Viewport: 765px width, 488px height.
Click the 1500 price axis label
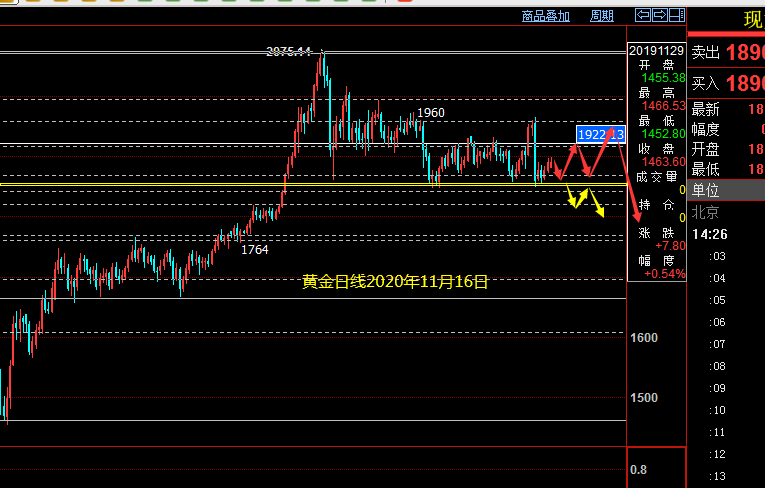click(644, 398)
